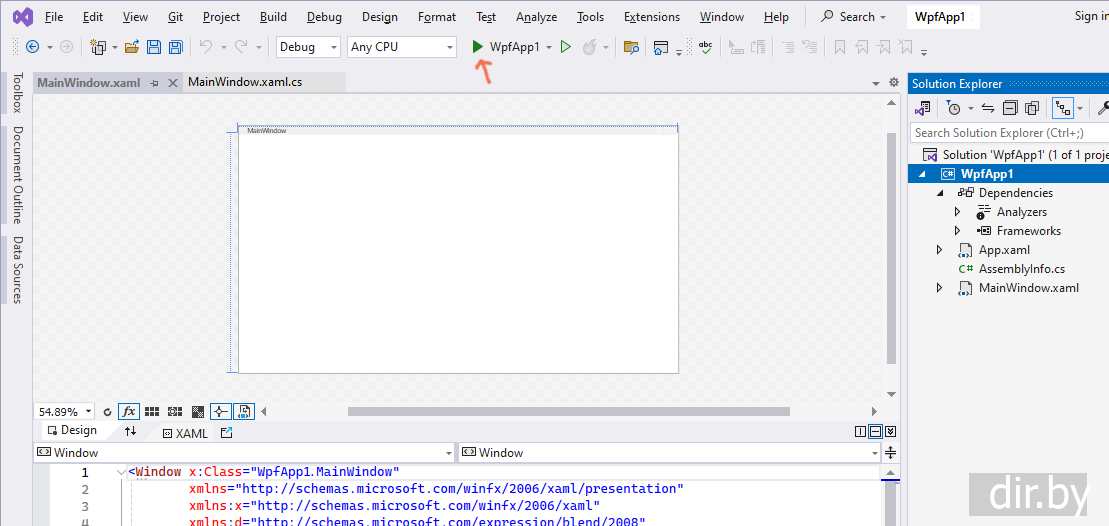Start debugging with the green WpfApp1 play button
Screen dimensions: 1109x526
click(x=479, y=47)
